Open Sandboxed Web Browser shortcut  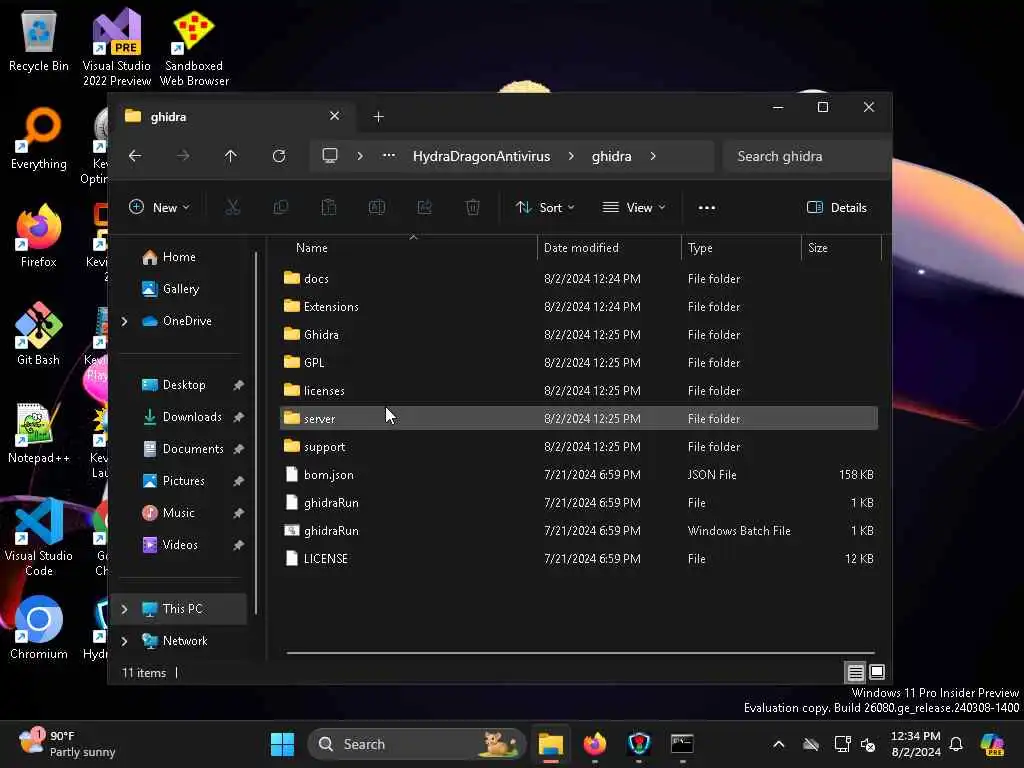pos(194,47)
